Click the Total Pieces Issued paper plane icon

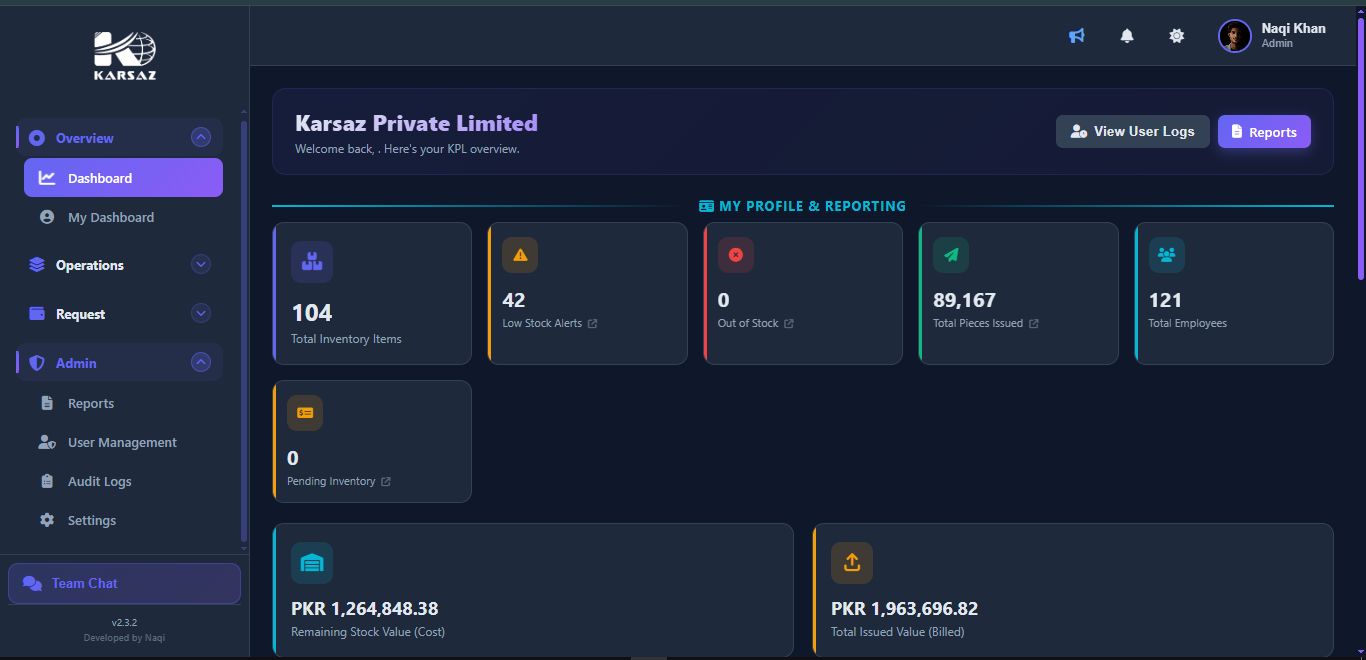[x=951, y=255]
